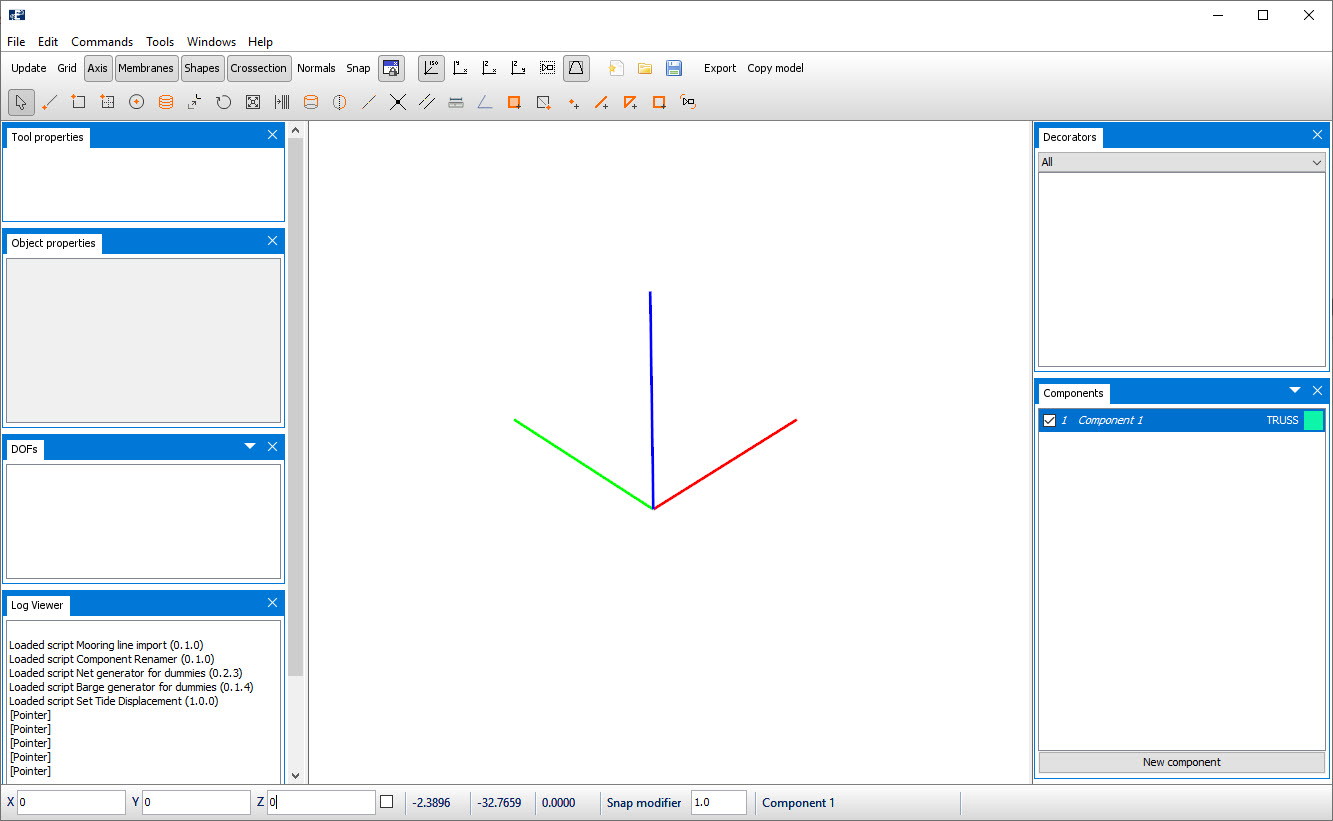This screenshot has width=1333, height=821.
Task: Uncheck the Component 1 visibility checkbox
Action: pos(1049,421)
